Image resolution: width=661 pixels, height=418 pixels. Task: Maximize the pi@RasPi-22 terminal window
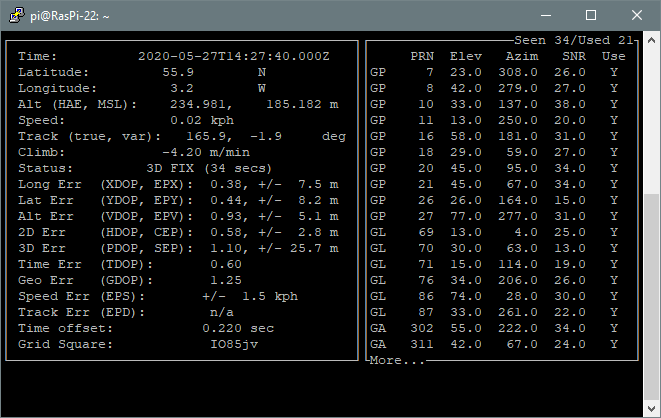tap(591, 16)
